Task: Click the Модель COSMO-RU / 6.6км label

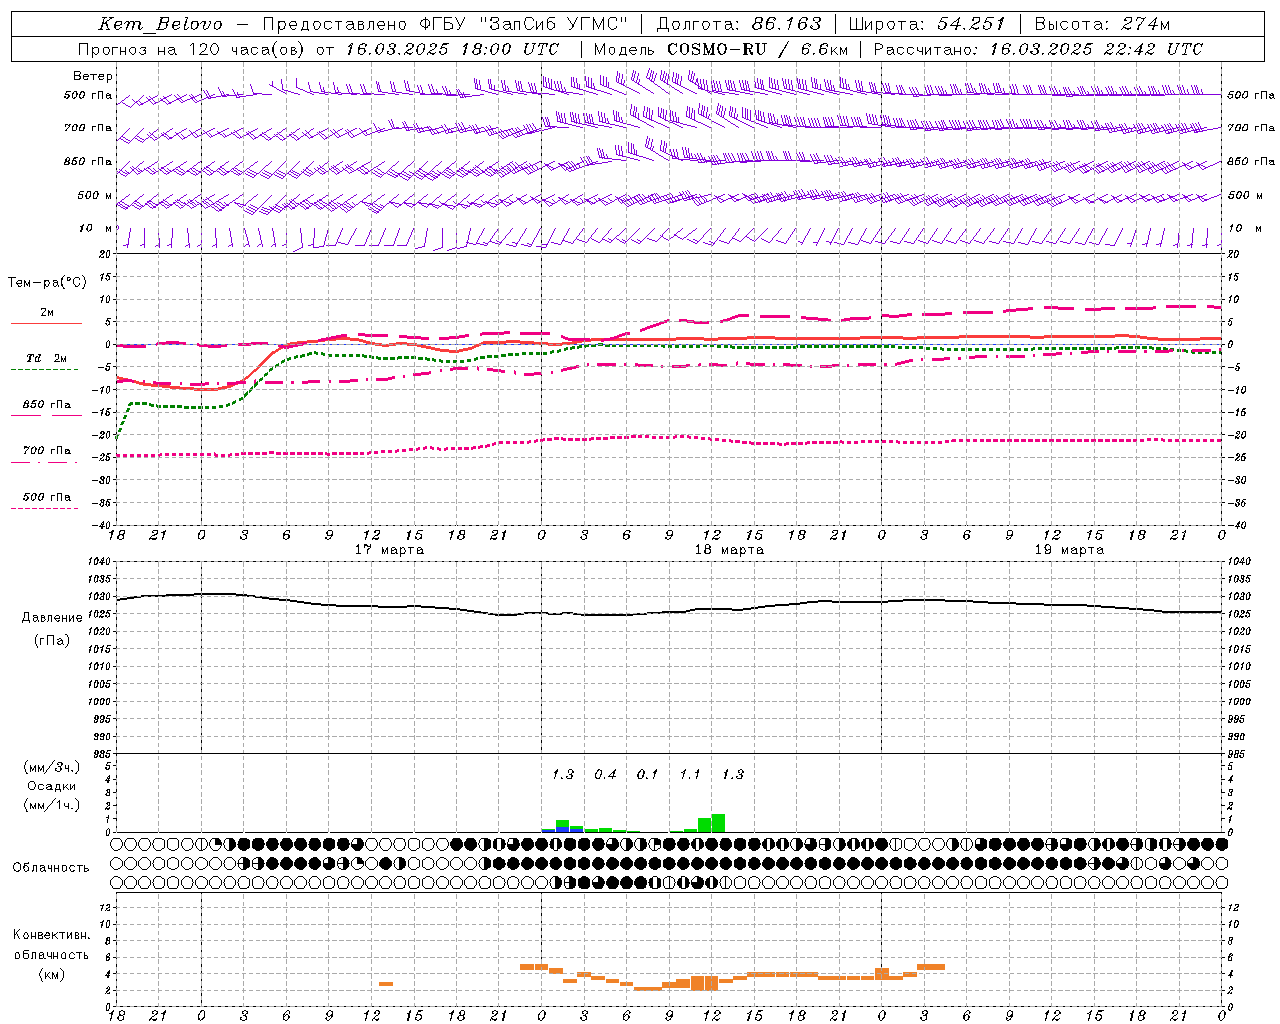Action: (x=721, y=49)
